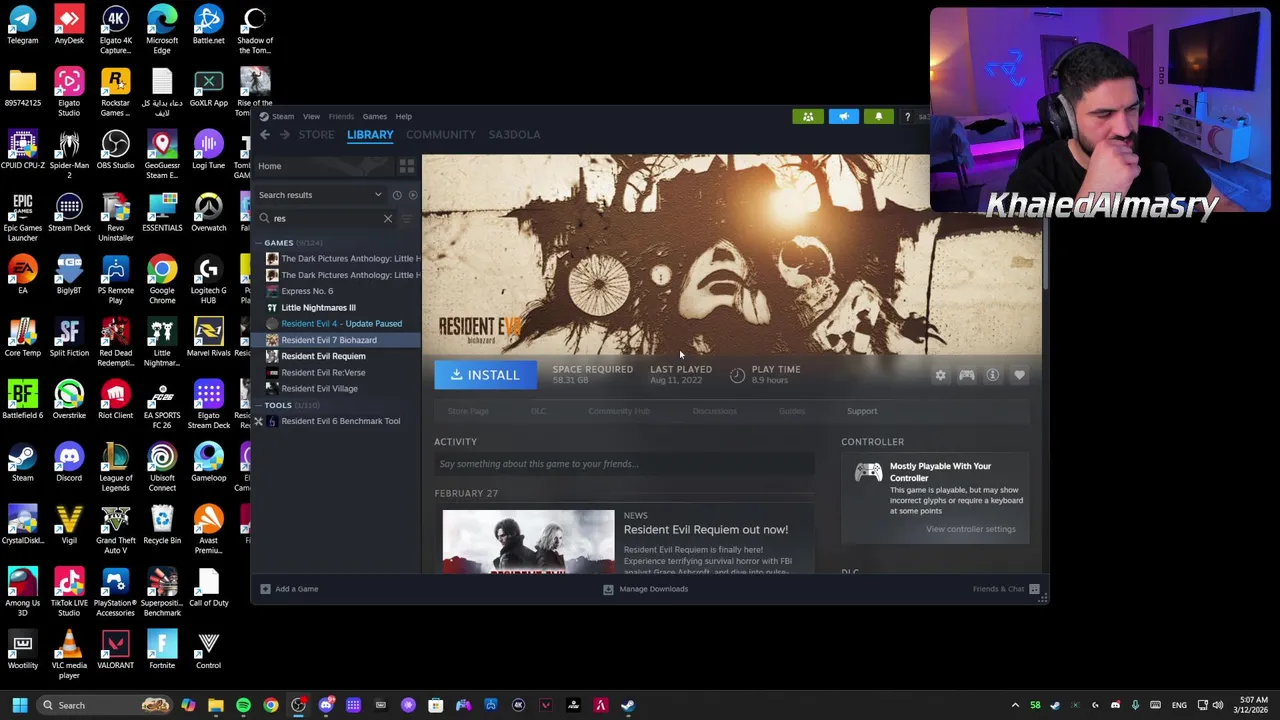This screenshot has width=1280, height=720.
Task: Switch library to grid collections view
Action: click(x=406, y=166)
